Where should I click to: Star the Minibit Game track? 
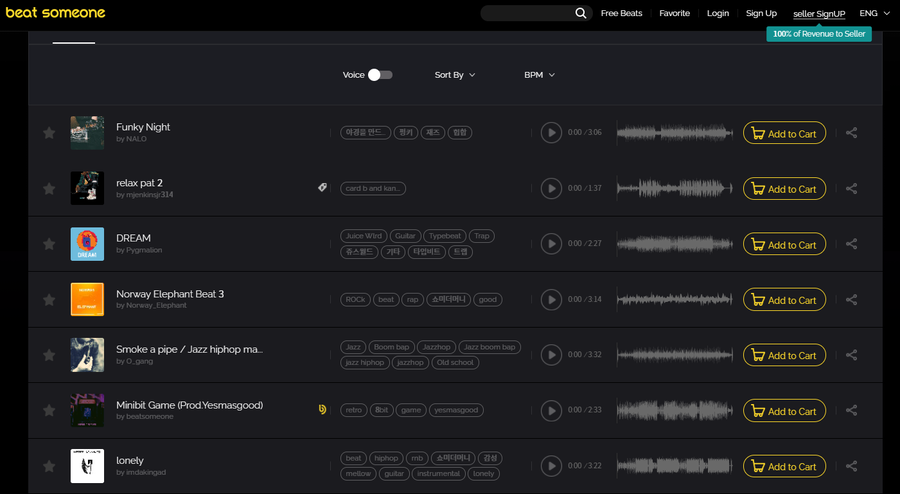coord(49,411)
